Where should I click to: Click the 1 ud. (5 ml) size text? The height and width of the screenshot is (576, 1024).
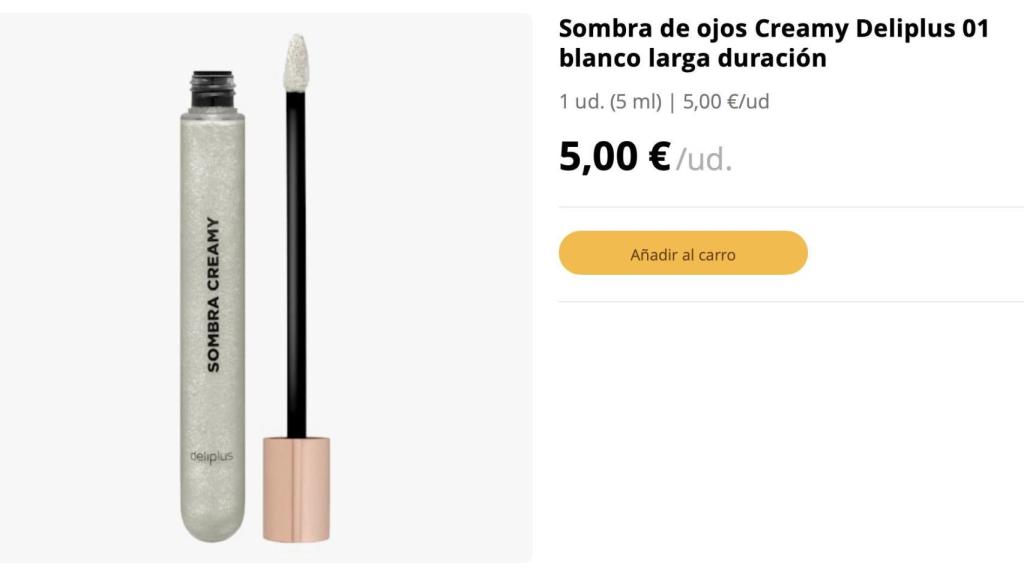pyautogui.click(x=613, y=101)
